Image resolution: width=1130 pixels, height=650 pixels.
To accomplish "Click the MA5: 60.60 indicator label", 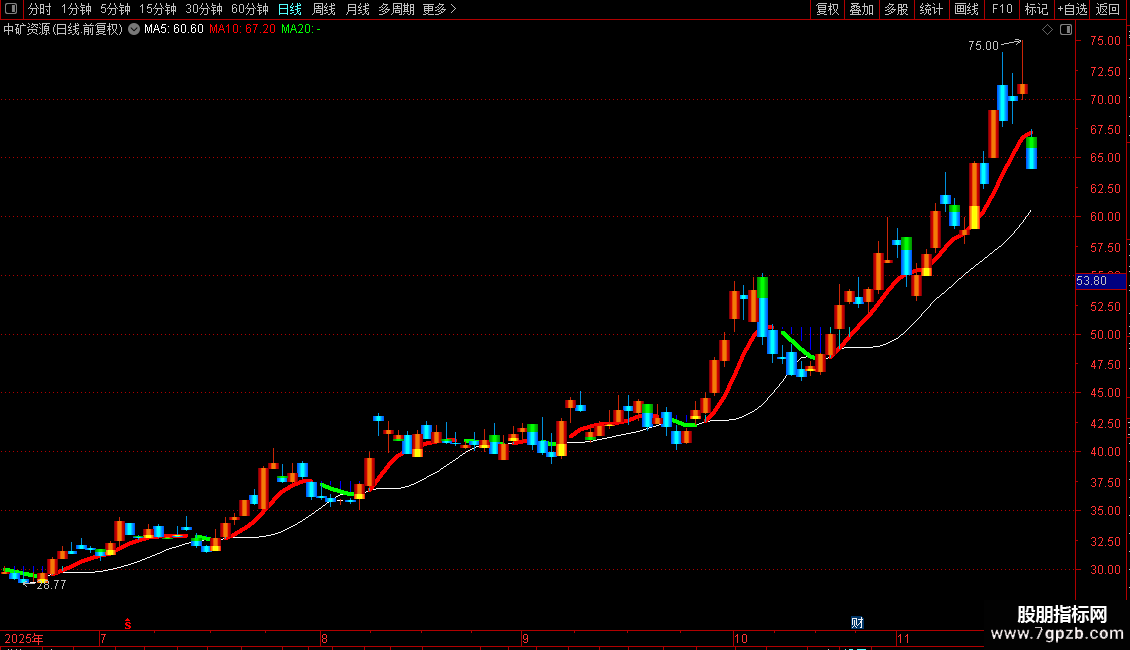I will (x=174, y=30).
